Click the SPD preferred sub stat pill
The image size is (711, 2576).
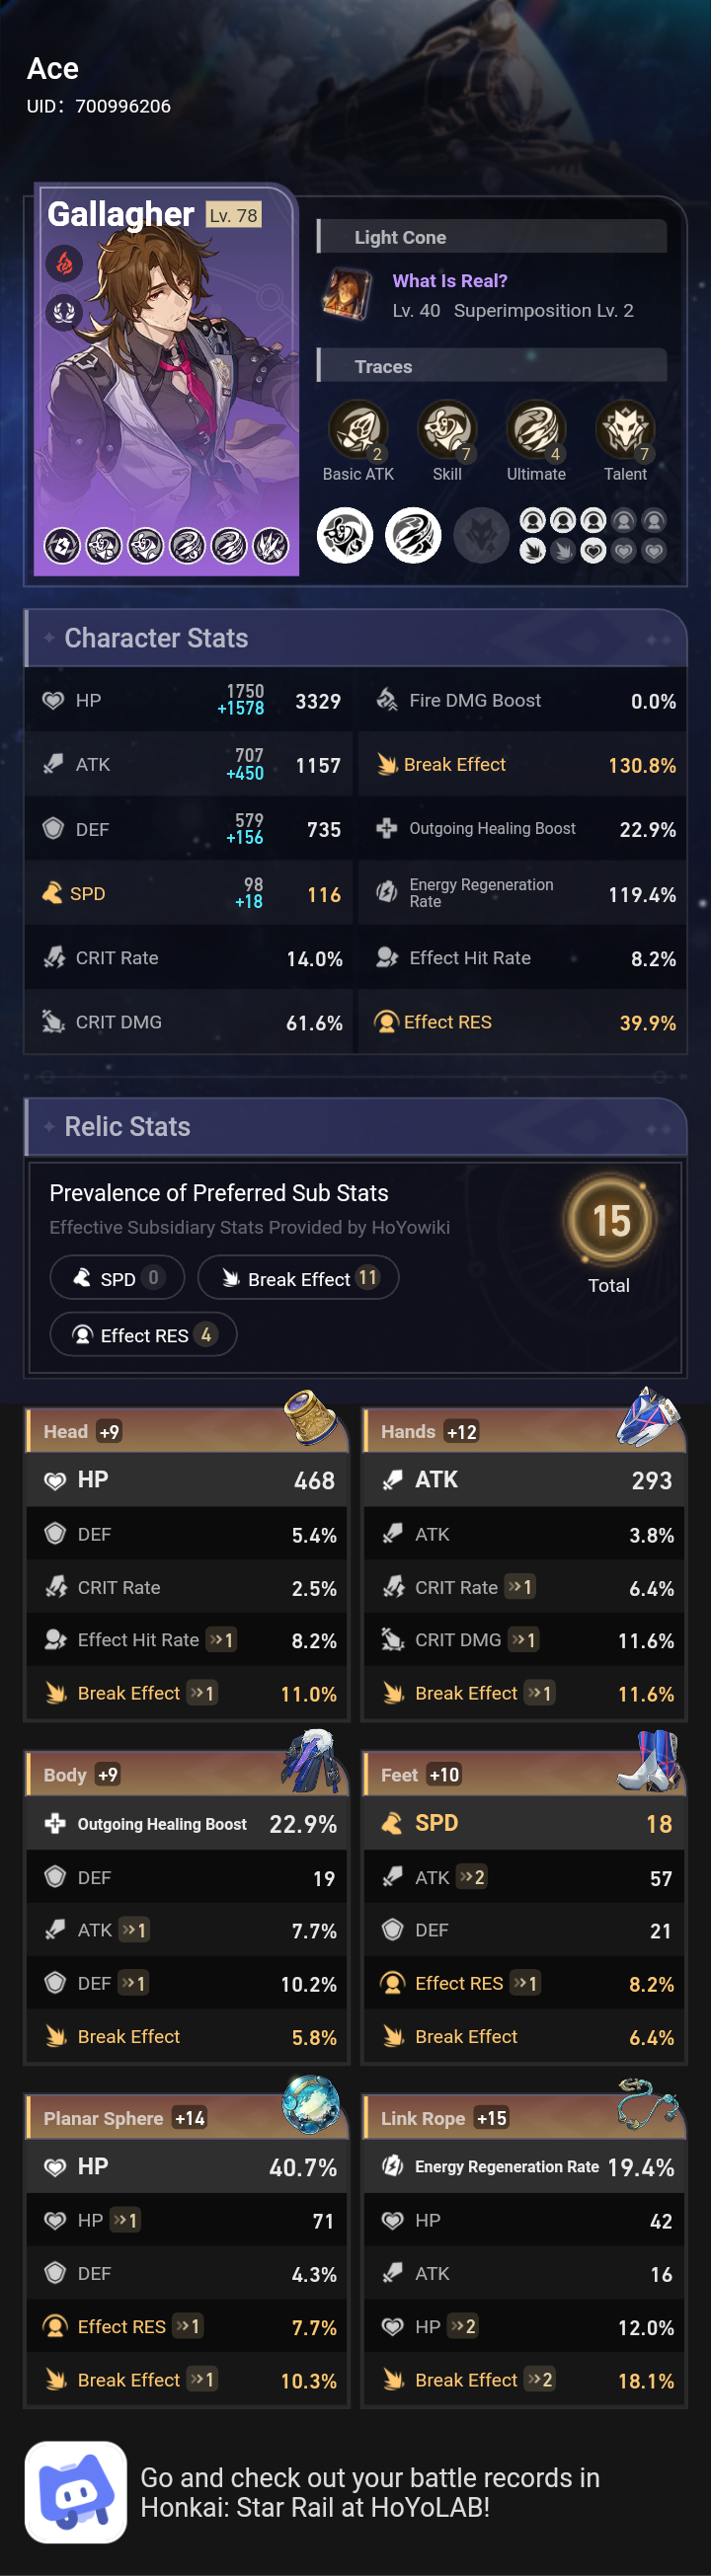point(117,1278)
